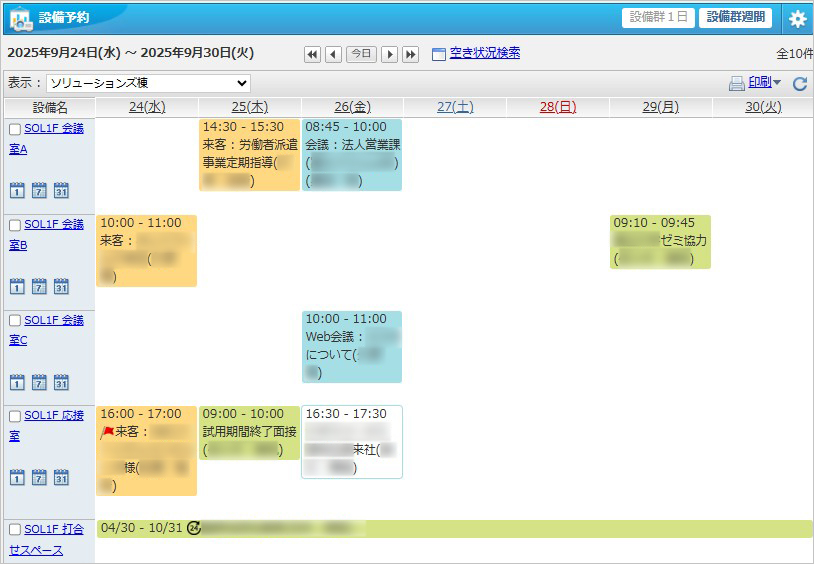This screenshot has width=814, height=564.
Task: Select the 30(火) day header
Action: click(x=763, y=107)
